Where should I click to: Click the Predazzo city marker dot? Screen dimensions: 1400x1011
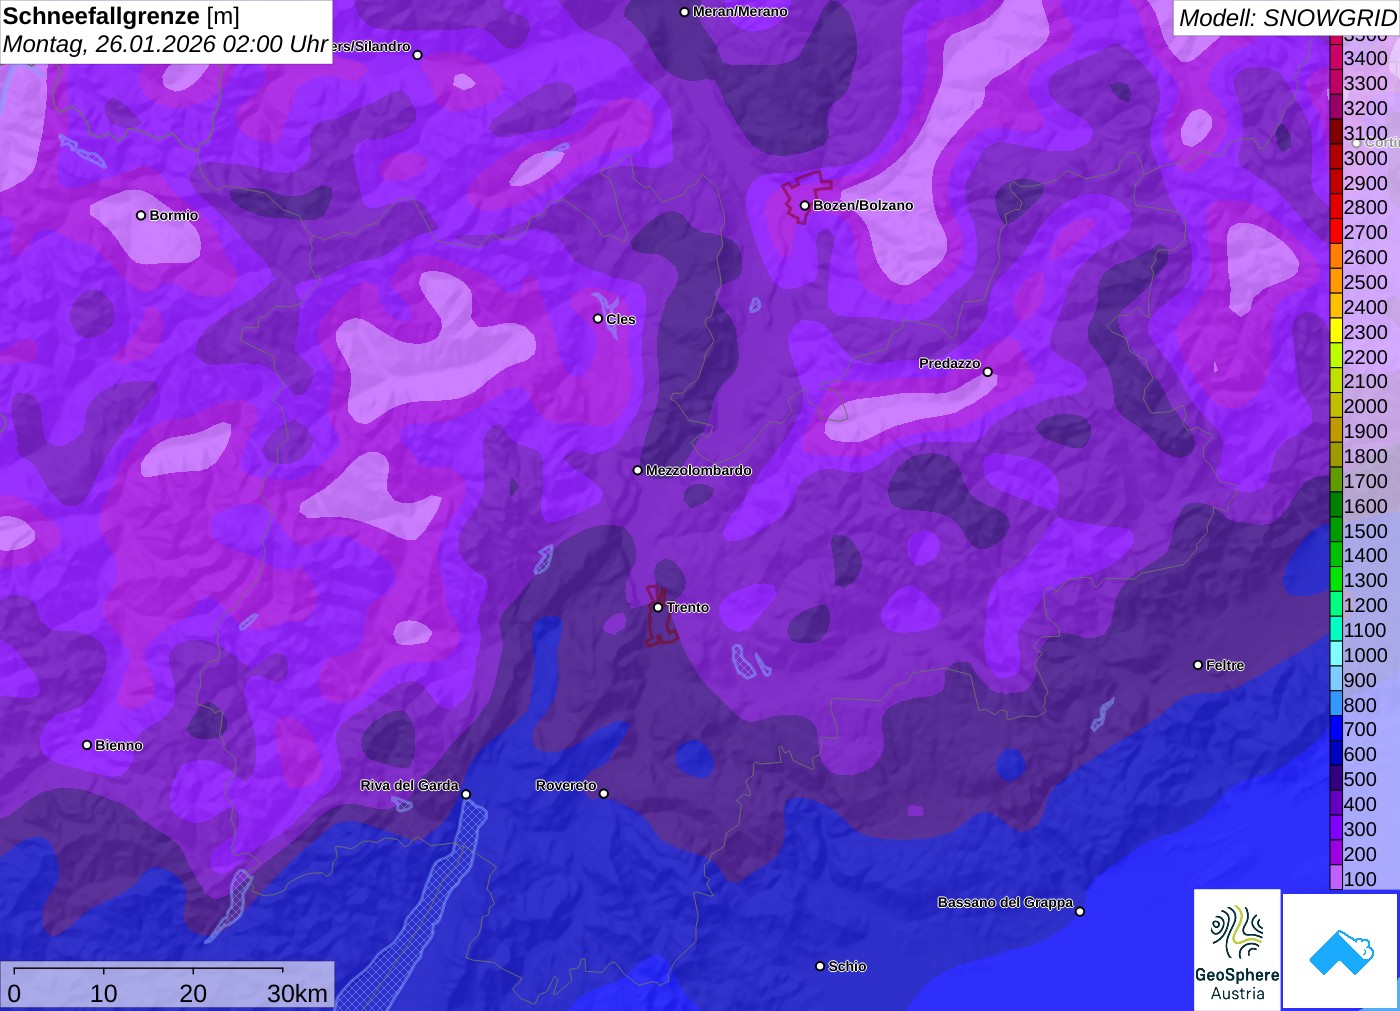[988, 372]
